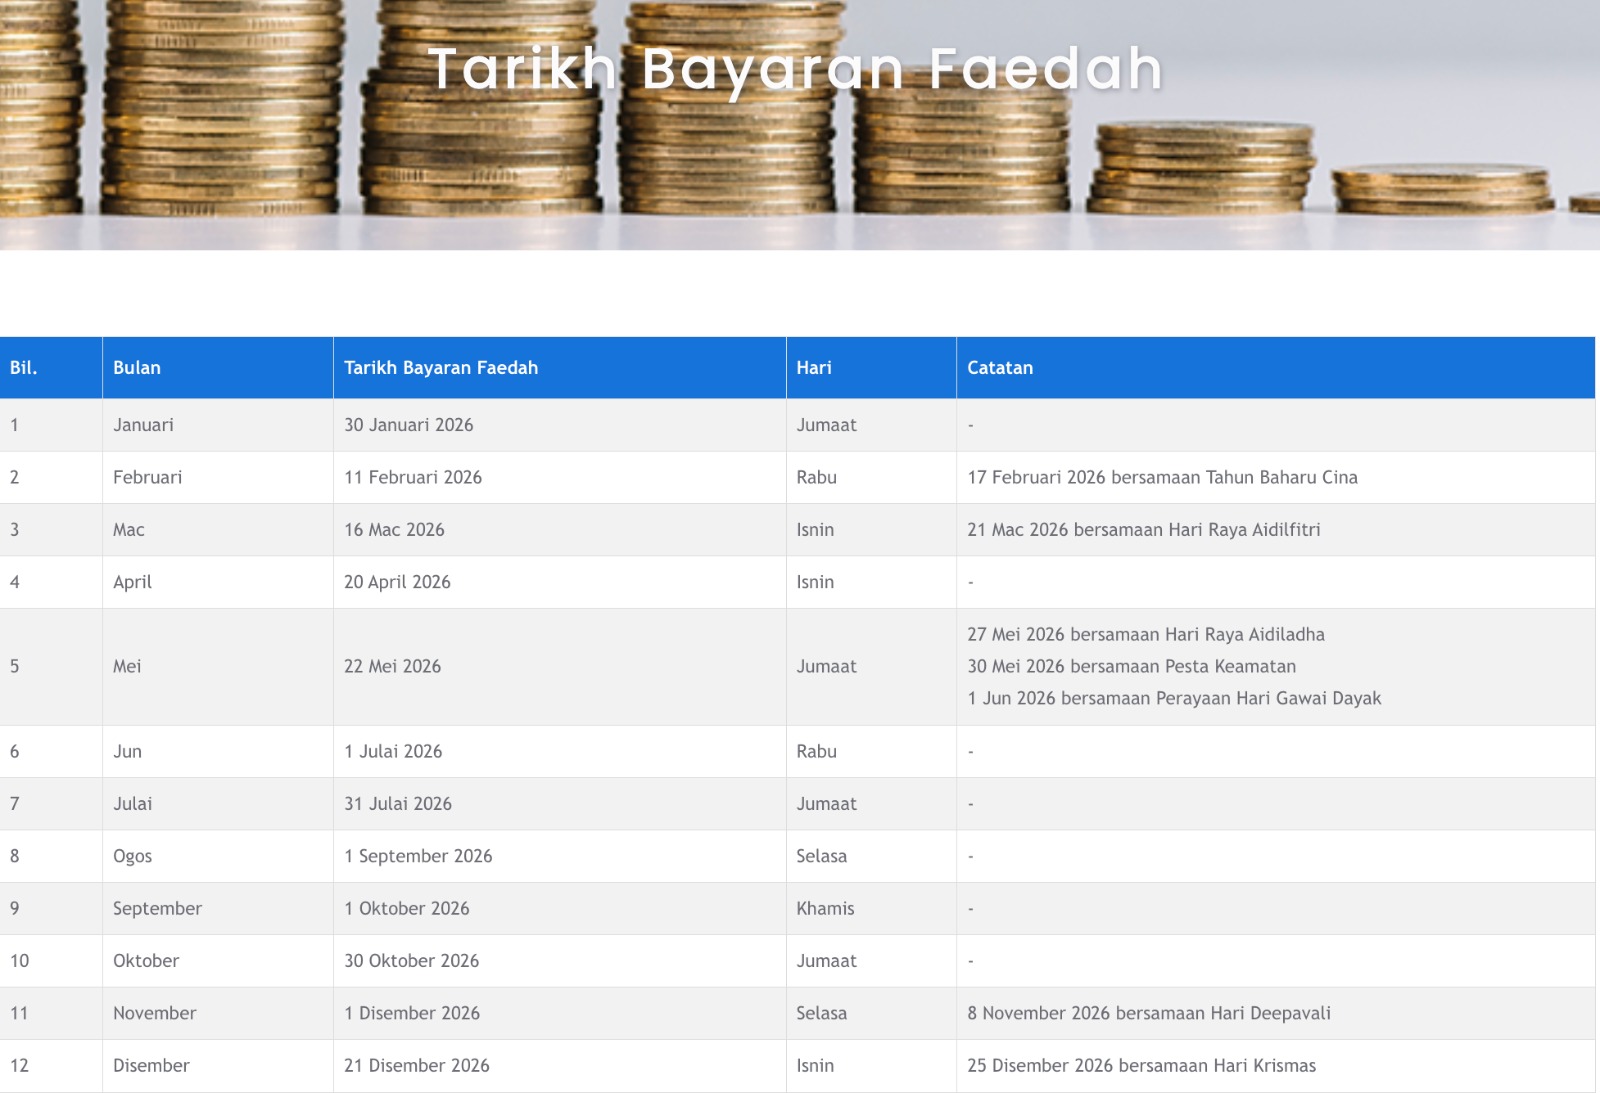
Task: Click the 30 Januari 2026 date cell
Action: coord(559,425)
